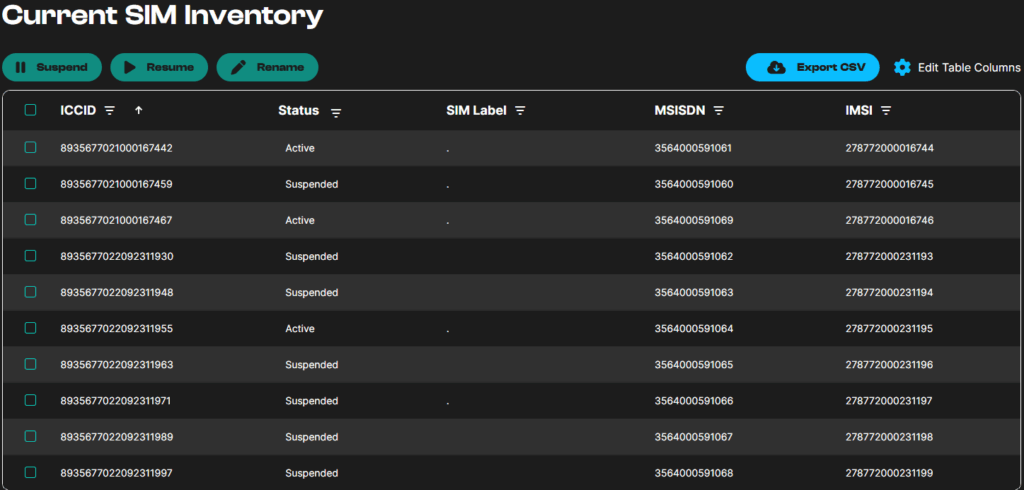This screenshot has height=490, width=1024.
Task: Select the checkbox for ICCID 8935677021000167442
Action: click(30, 148)
